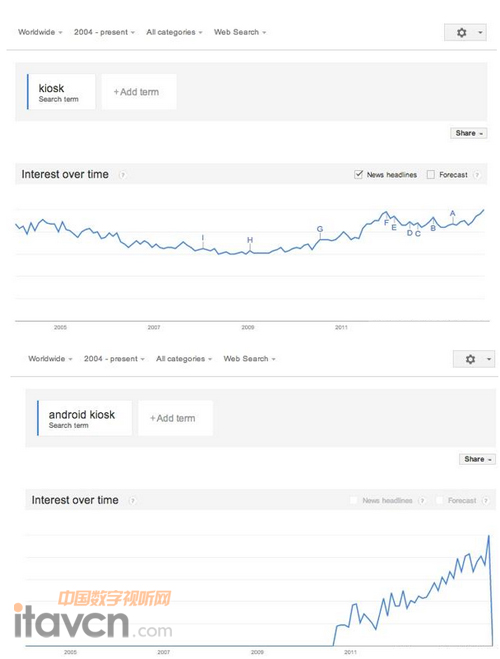Select news headline marker A on chart
This screenshot has height=659, width=500.
453,214
